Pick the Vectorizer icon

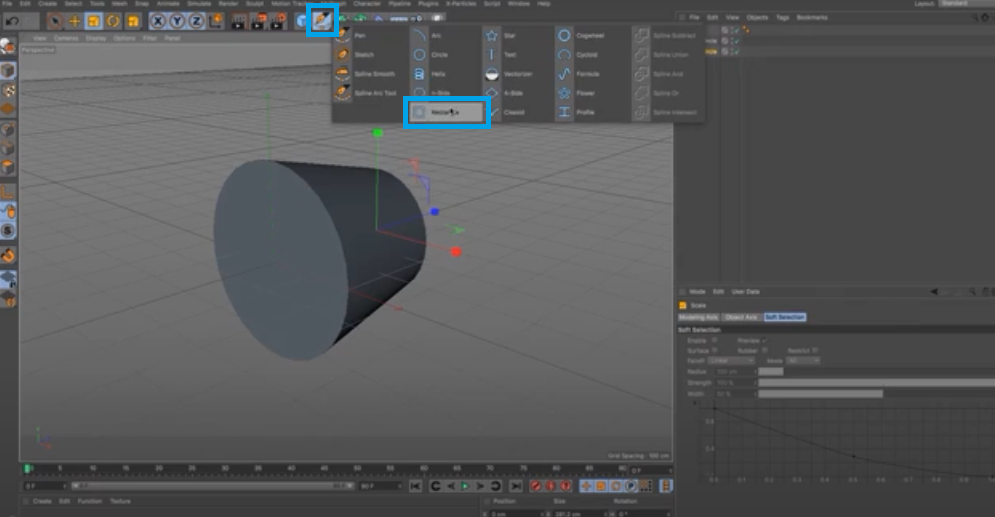pyautogui.click(x=492, y=74)
